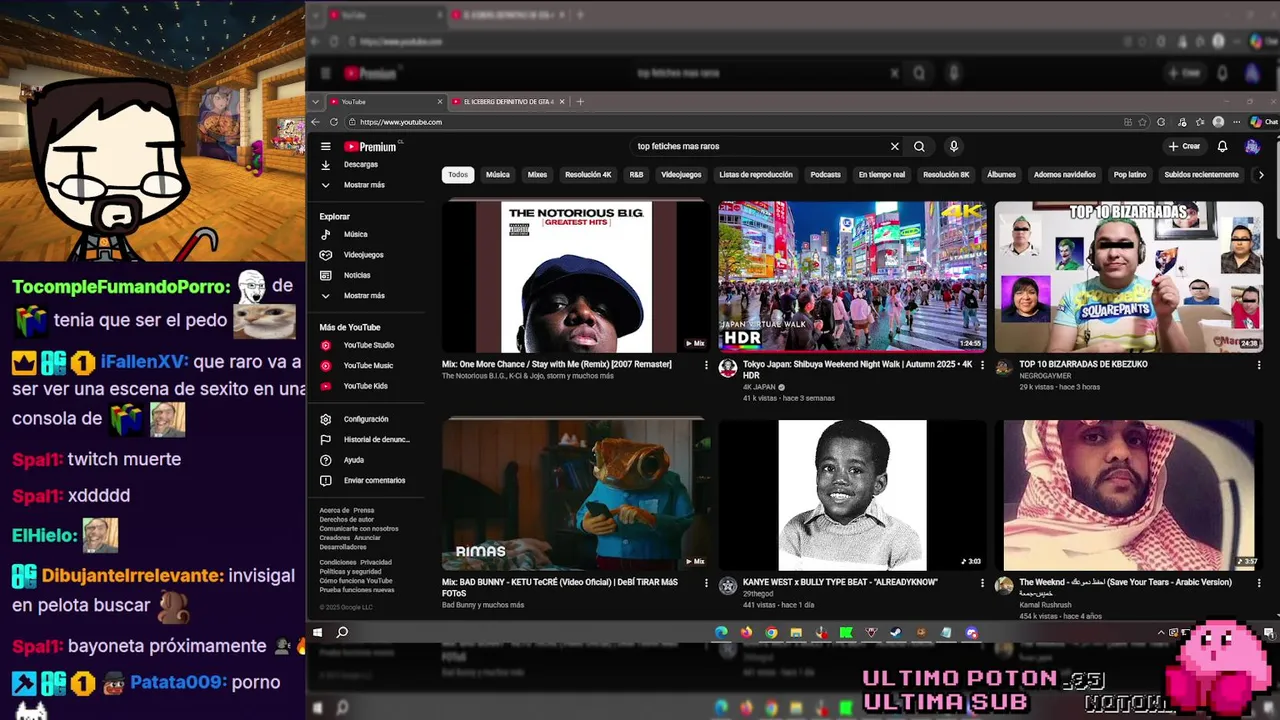
Task: Open the YouTube hamburger guide menu
Action: [325, 146]
